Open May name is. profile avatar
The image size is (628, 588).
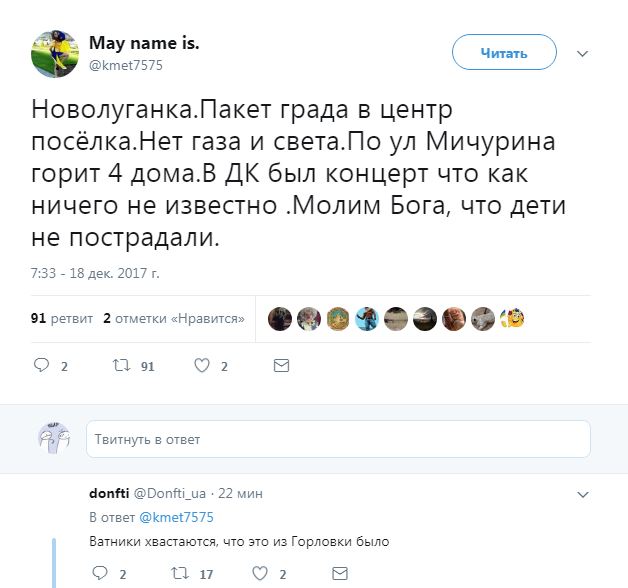(x=56, y=54)
